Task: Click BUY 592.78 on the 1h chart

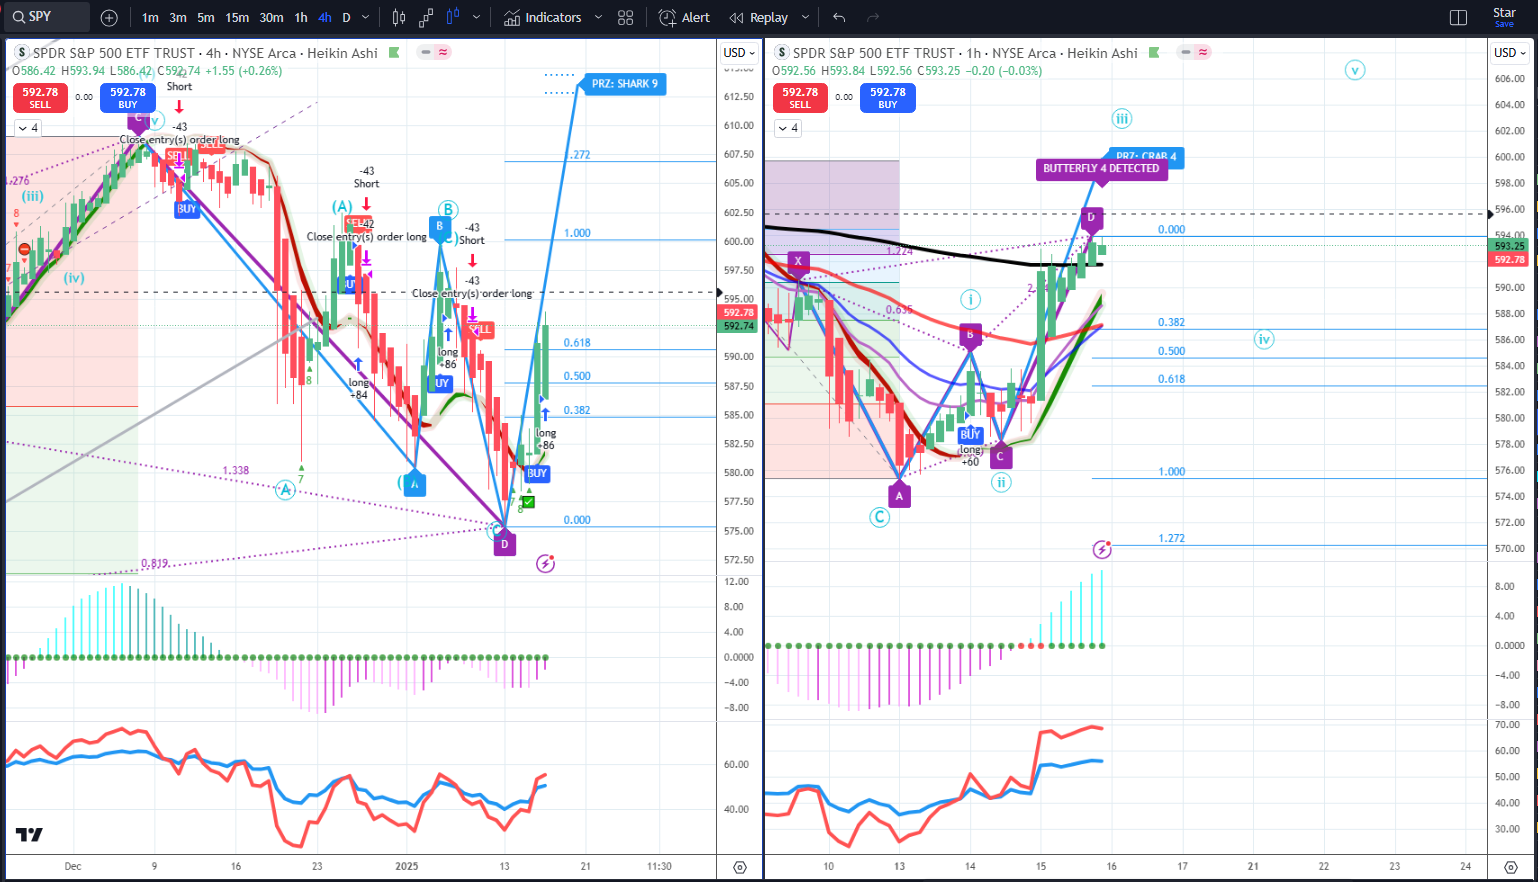Action: [x=888, y=97]
